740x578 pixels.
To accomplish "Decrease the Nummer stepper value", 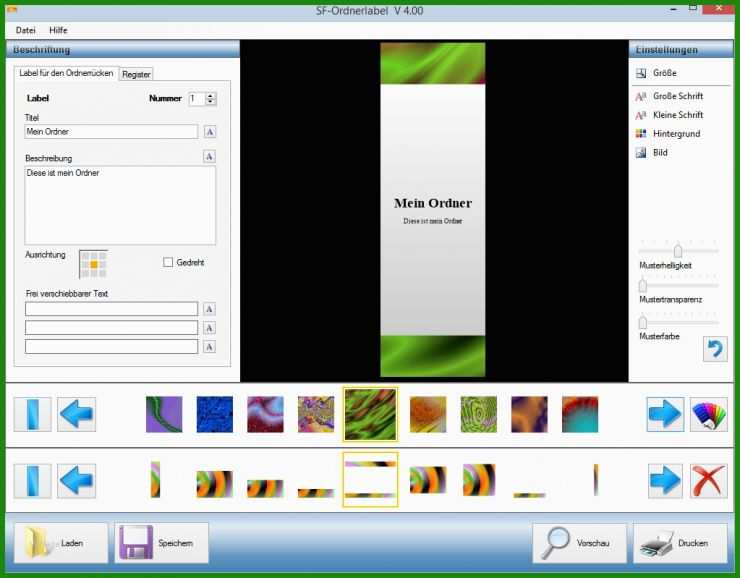I will click(210, 102).
